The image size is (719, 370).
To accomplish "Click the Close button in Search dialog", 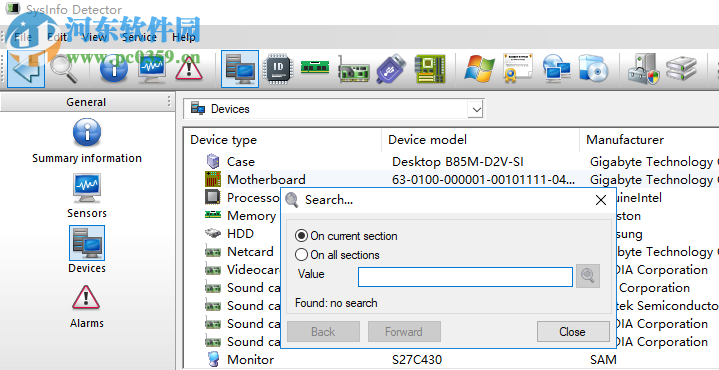I will pyautogui.click(x=572, y=331).
